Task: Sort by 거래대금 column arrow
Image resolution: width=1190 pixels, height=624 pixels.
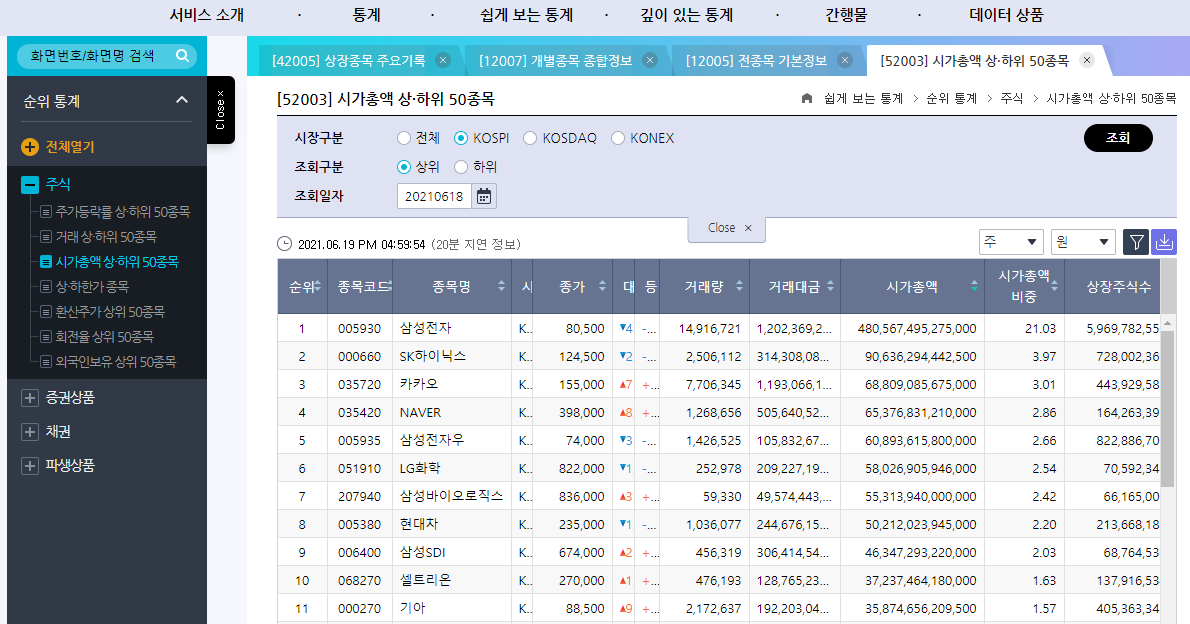Action: (830, 286)
